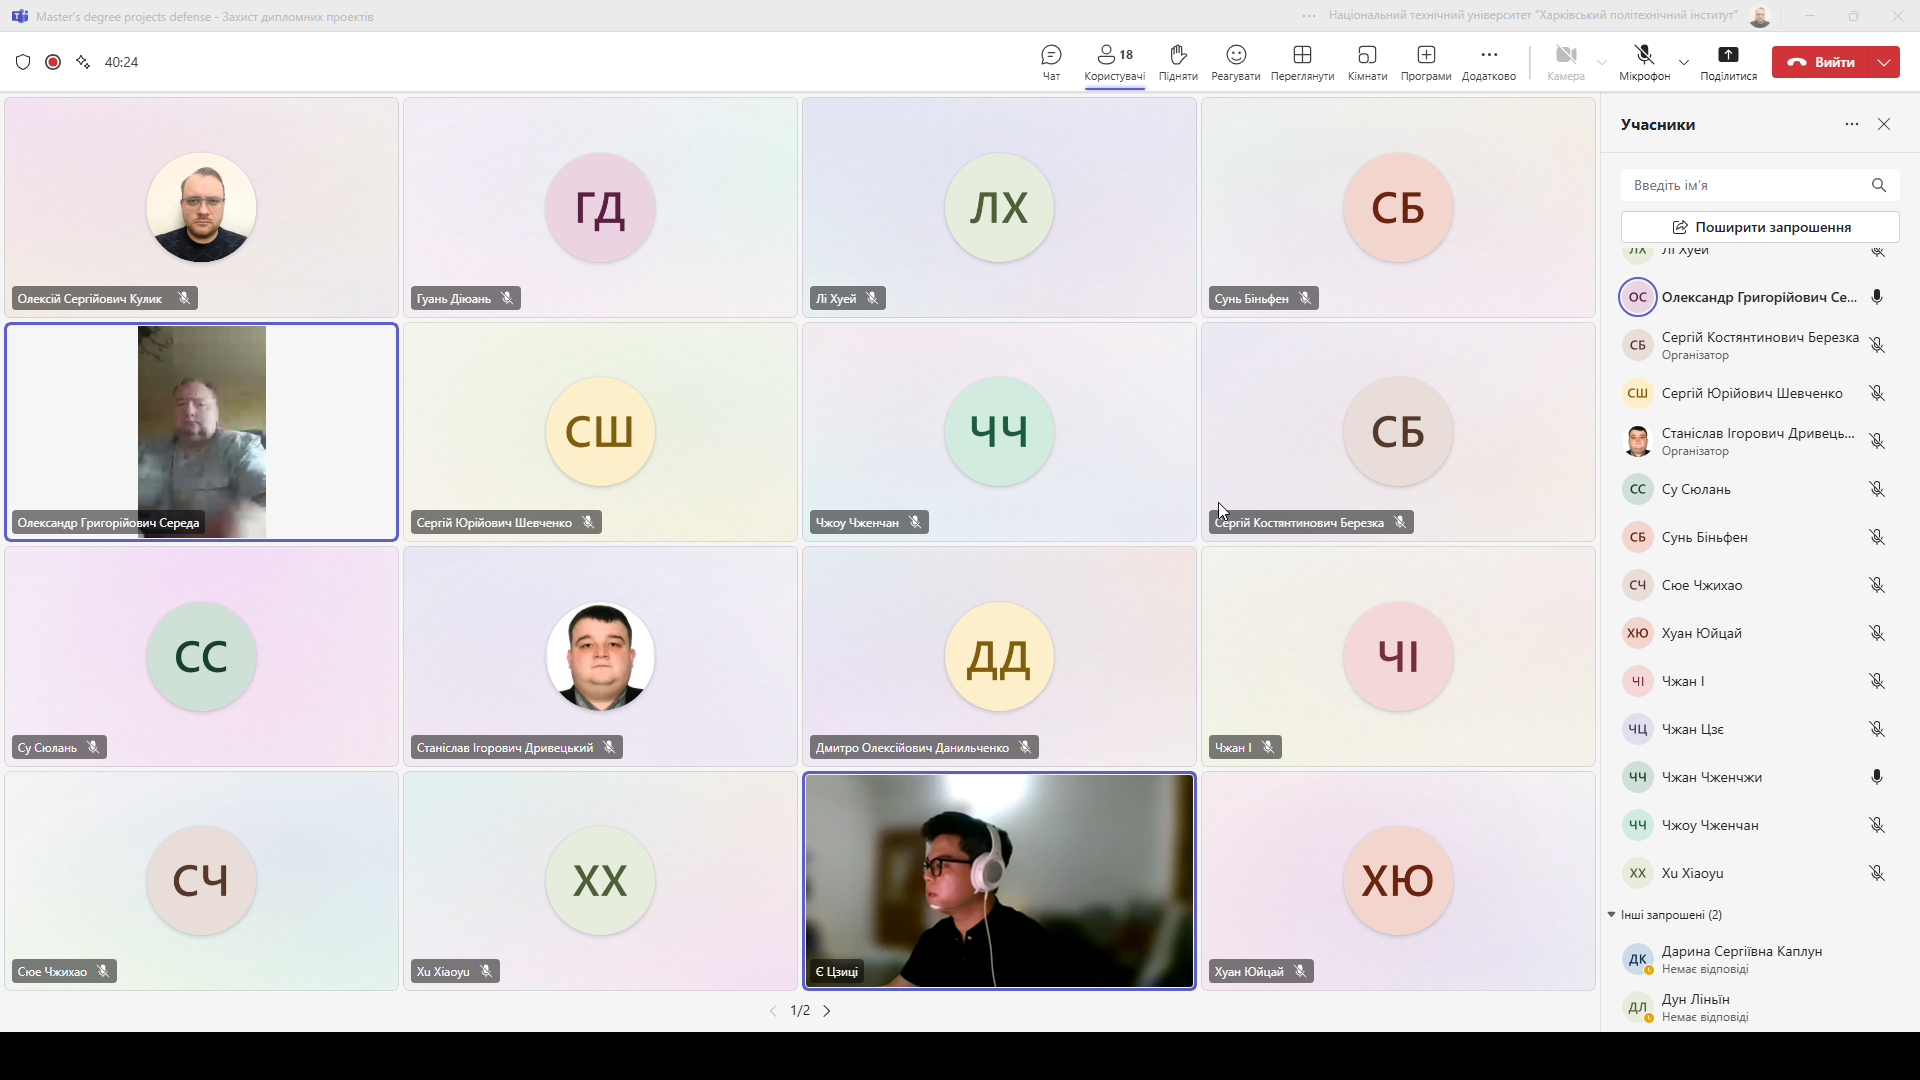Open the Користувачі participants tab
The width and height of the screenshot is (1920, 1080).
1114,62
